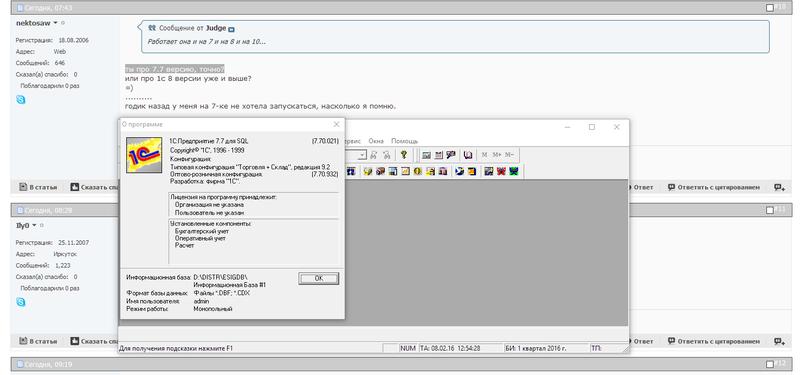Click the Оперативный учет component entry
The image size is (800, 375).
tap(200, 238)
